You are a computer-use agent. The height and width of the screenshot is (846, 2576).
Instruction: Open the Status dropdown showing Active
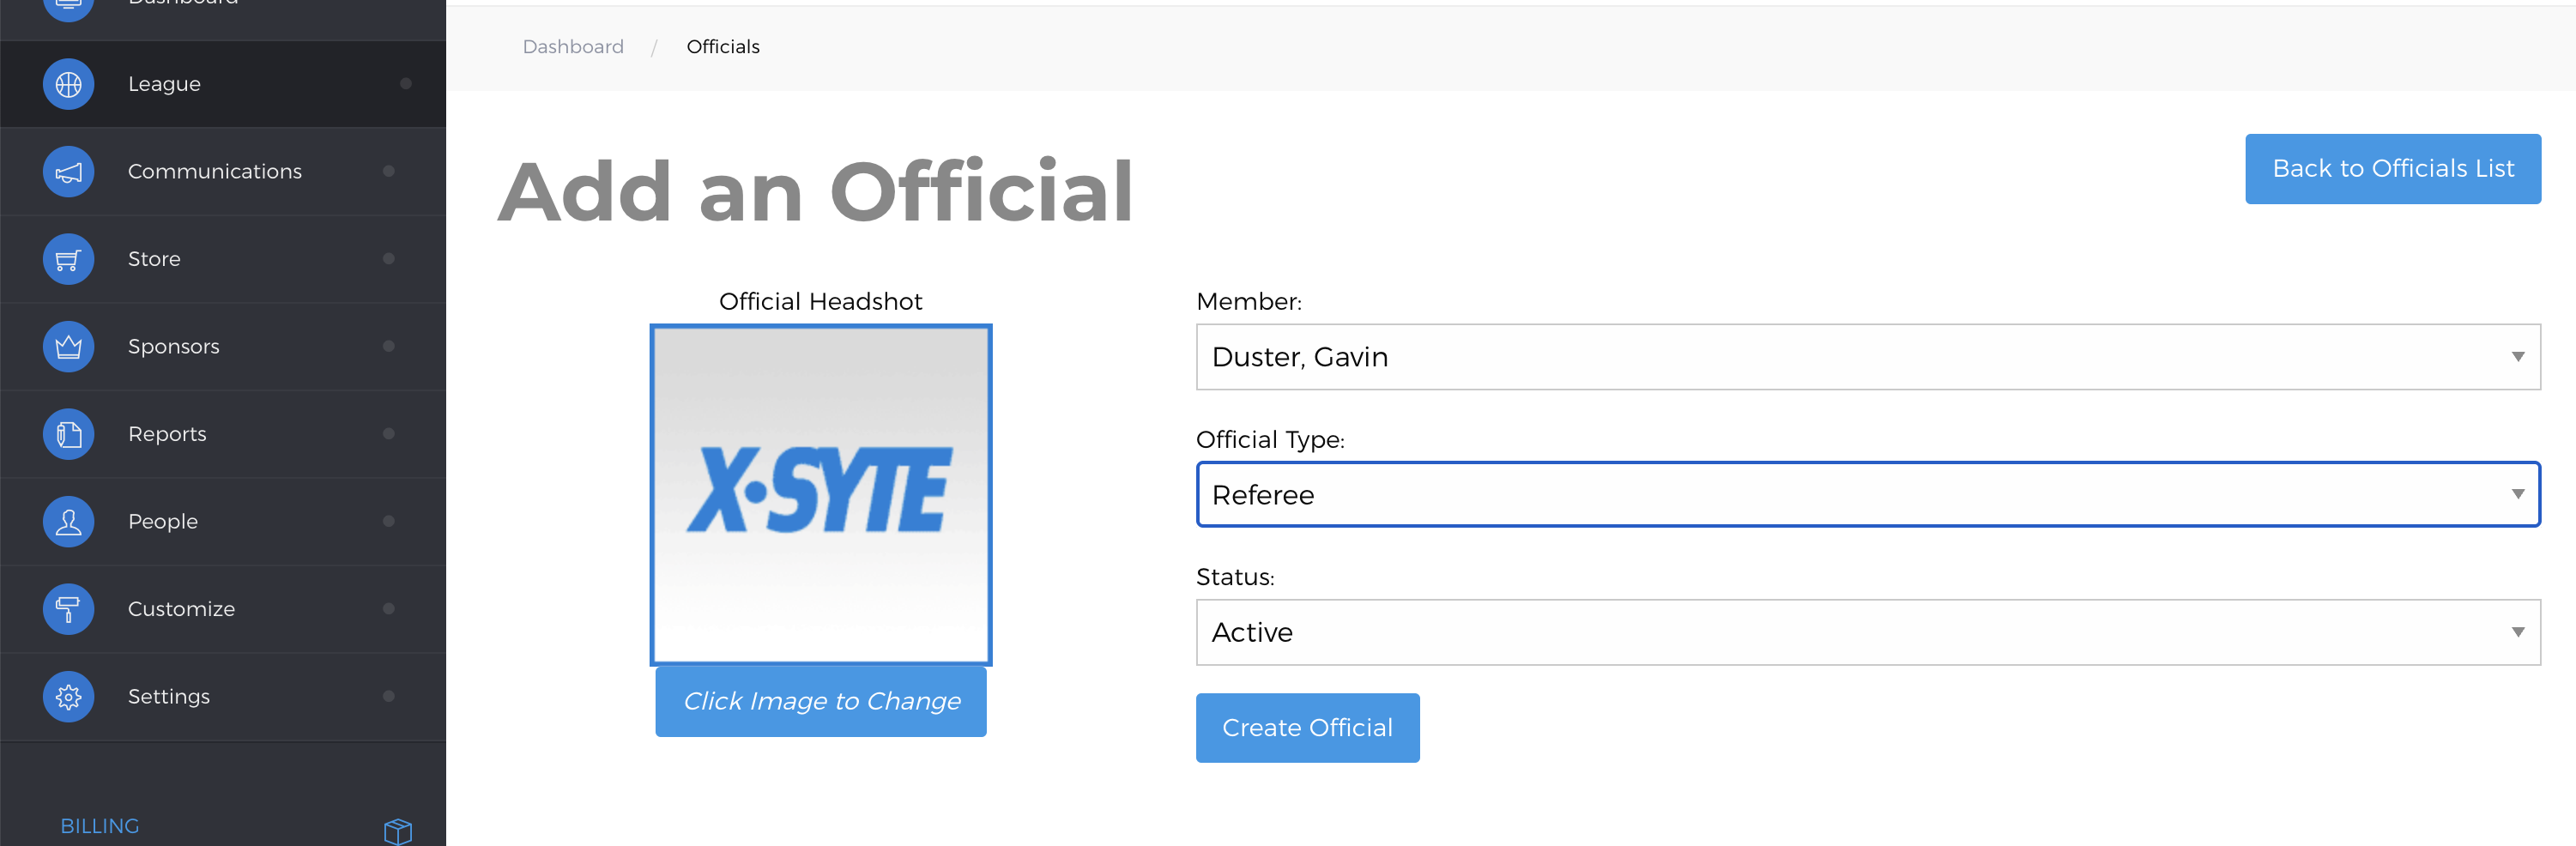pos(1868,632)
